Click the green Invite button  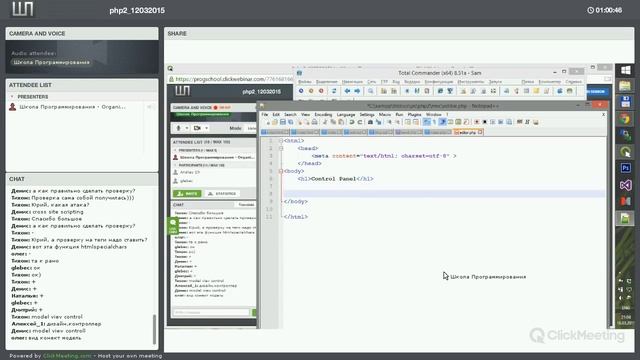pos(187,193)
